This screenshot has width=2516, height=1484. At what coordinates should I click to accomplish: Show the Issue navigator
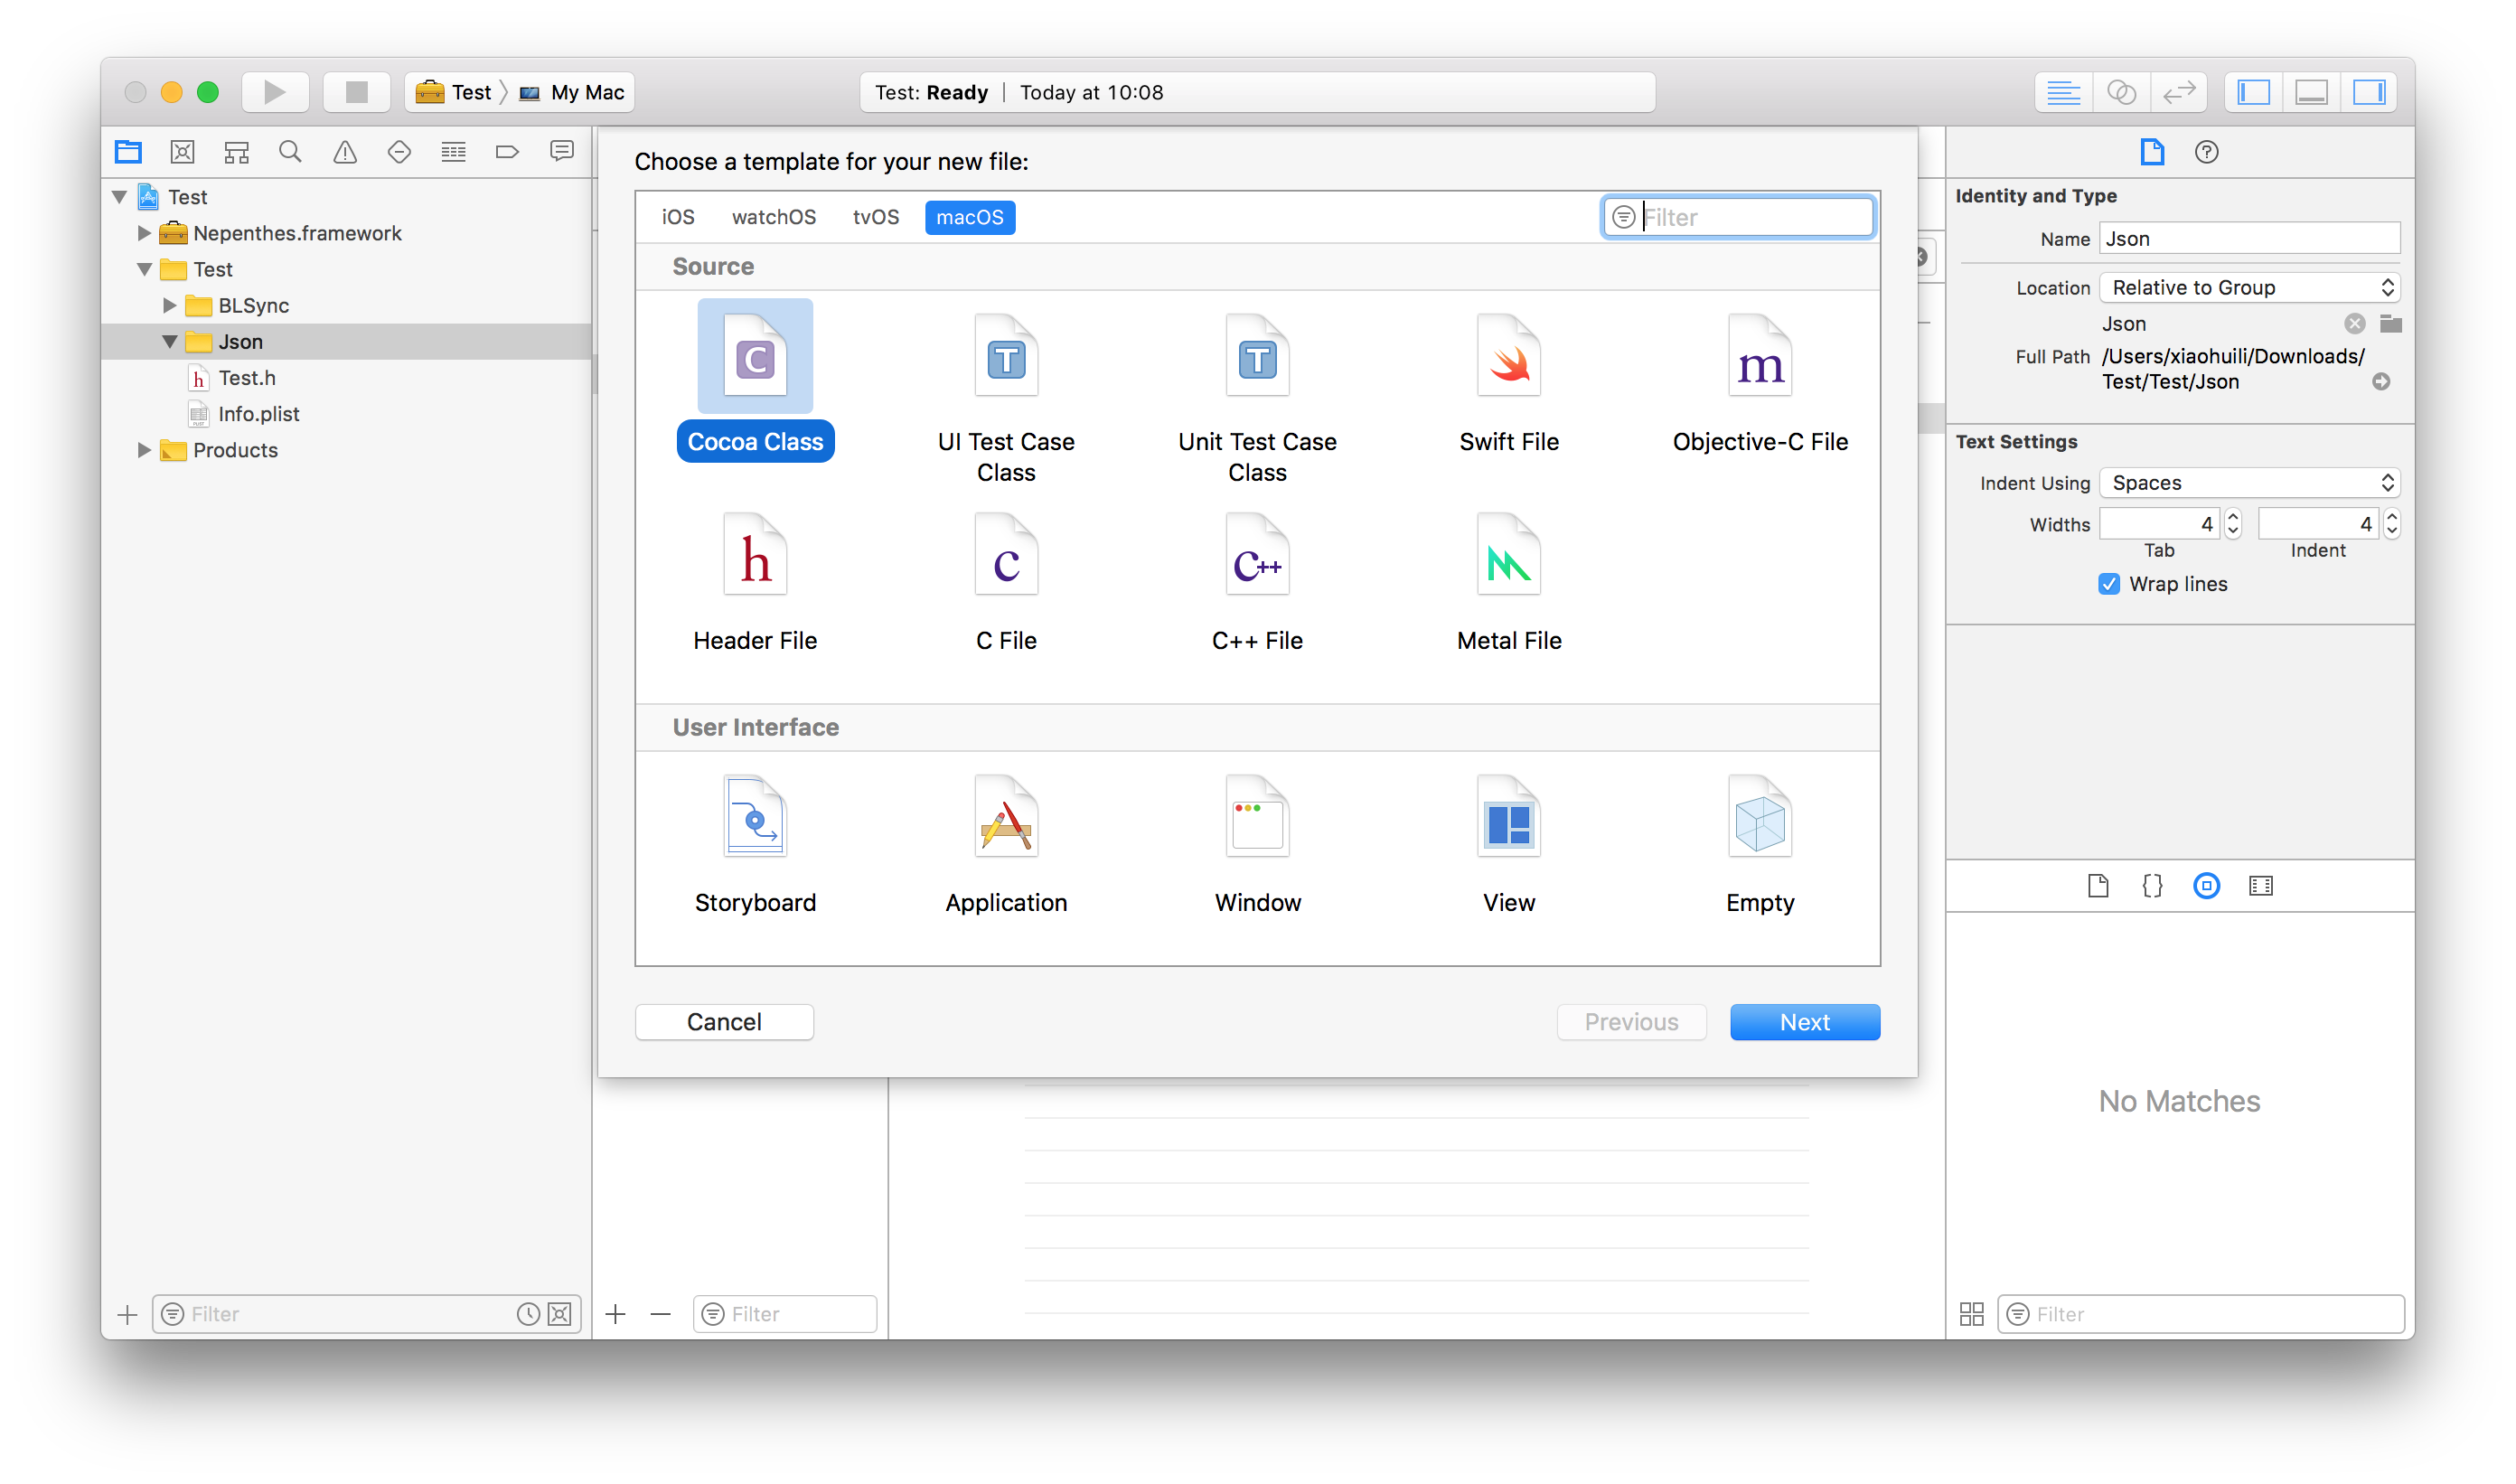click(x=345, y=152)
